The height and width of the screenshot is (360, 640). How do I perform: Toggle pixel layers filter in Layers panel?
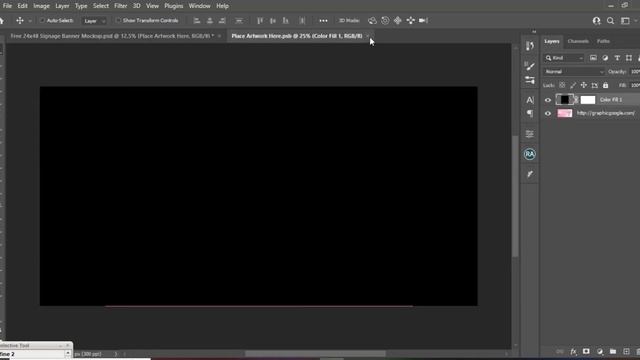593,58
